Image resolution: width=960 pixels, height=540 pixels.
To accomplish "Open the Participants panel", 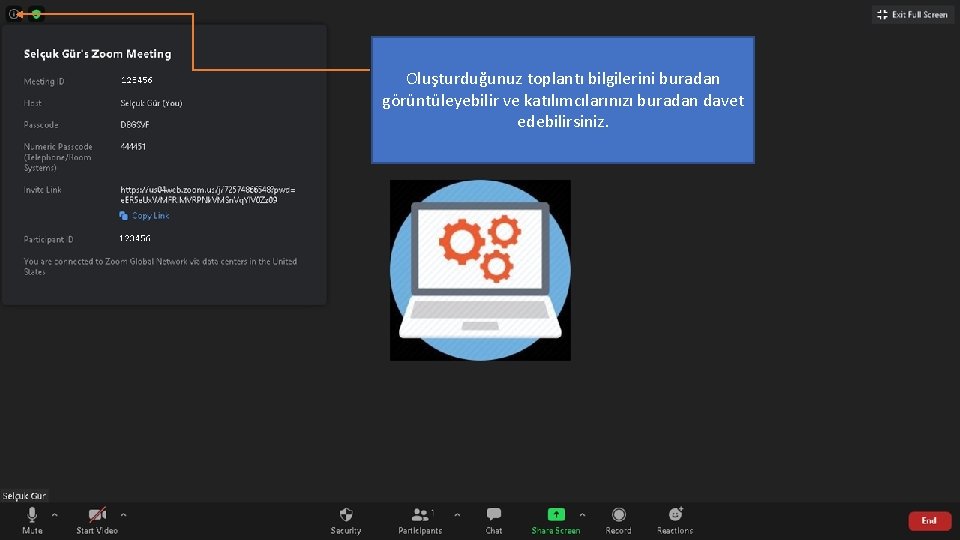I will pyautogui.click(x=420, y=521).
